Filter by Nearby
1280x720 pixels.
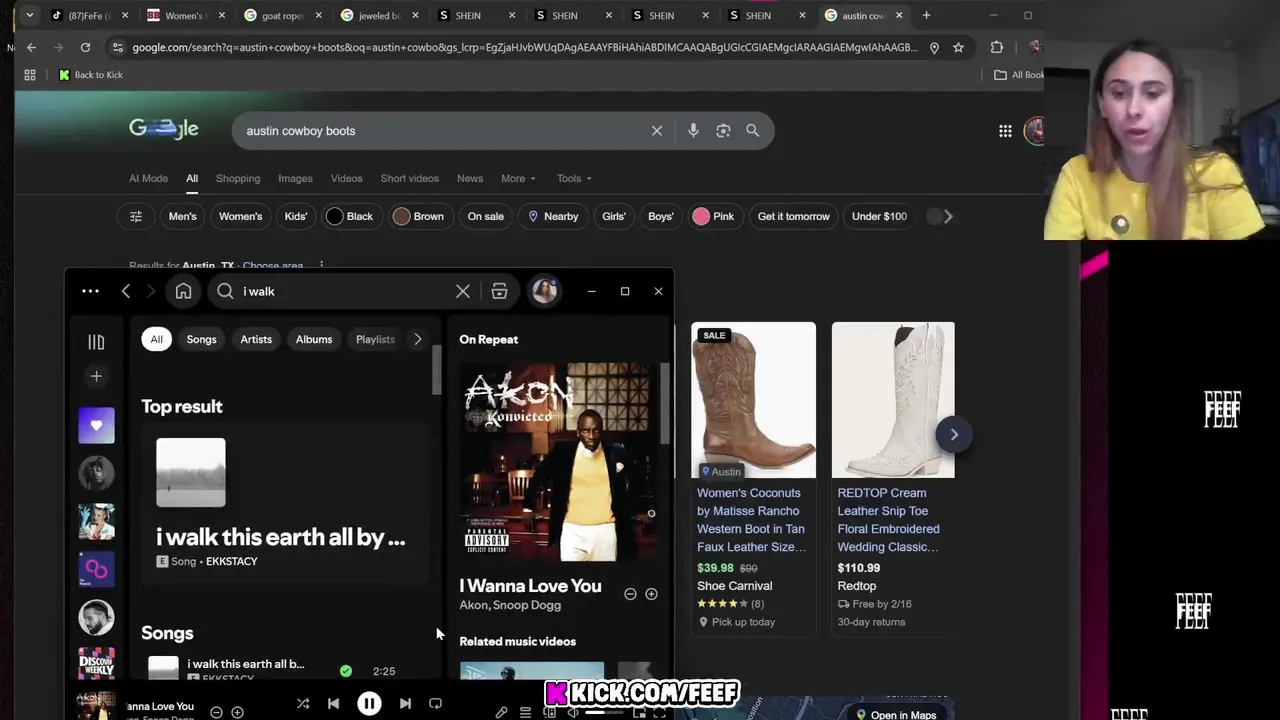[553, 216]
